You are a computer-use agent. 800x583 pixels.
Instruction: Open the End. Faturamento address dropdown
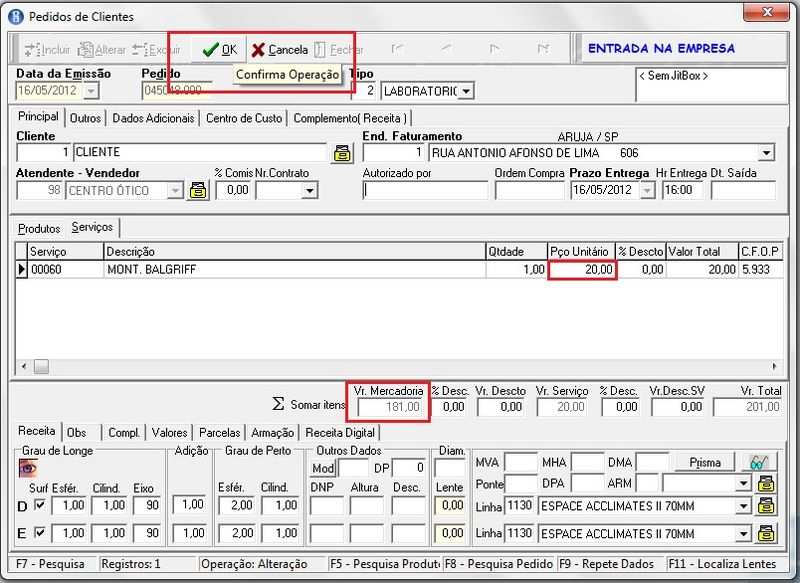766,153
